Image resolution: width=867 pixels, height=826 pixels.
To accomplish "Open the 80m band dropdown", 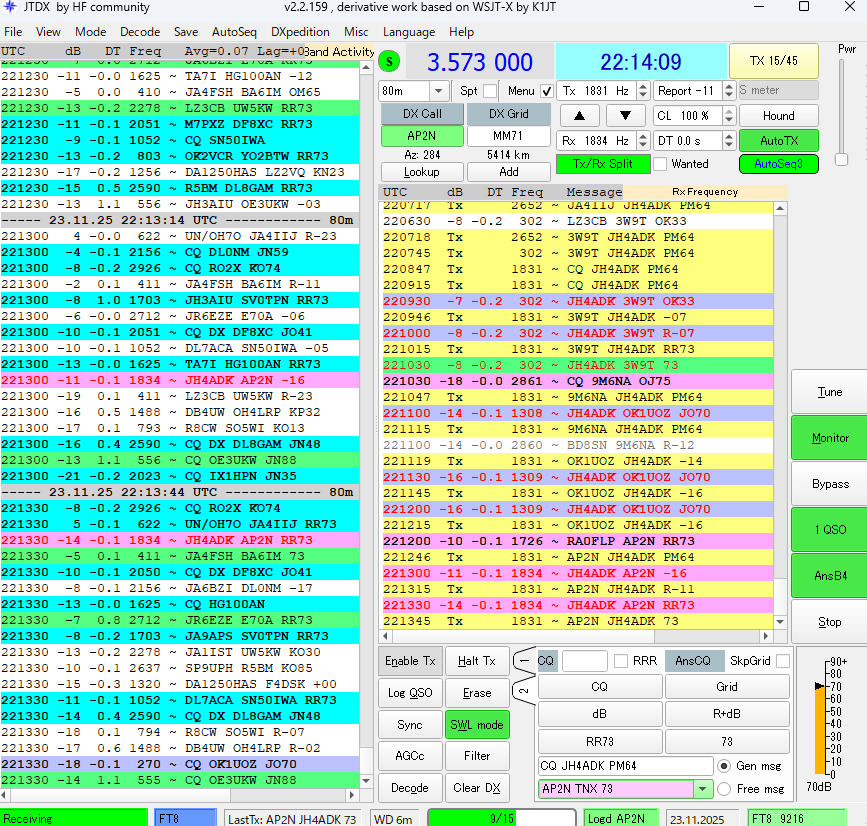I will click(x=438, y=91).
